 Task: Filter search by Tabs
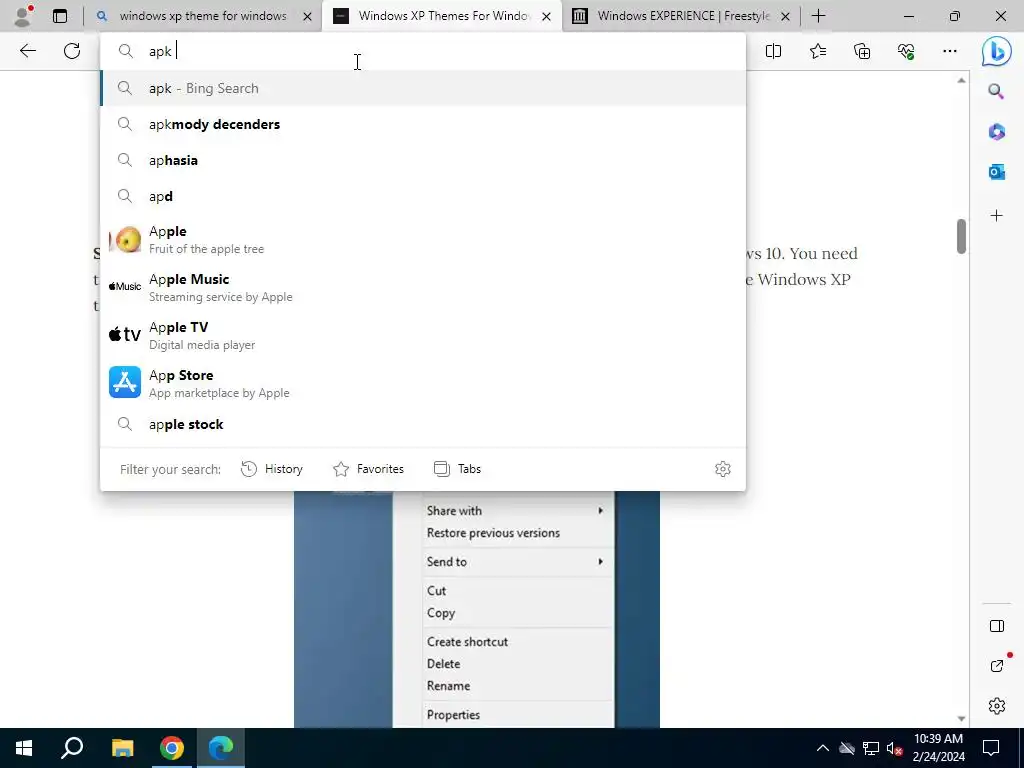pyautogui.click(x=457, y=469)
